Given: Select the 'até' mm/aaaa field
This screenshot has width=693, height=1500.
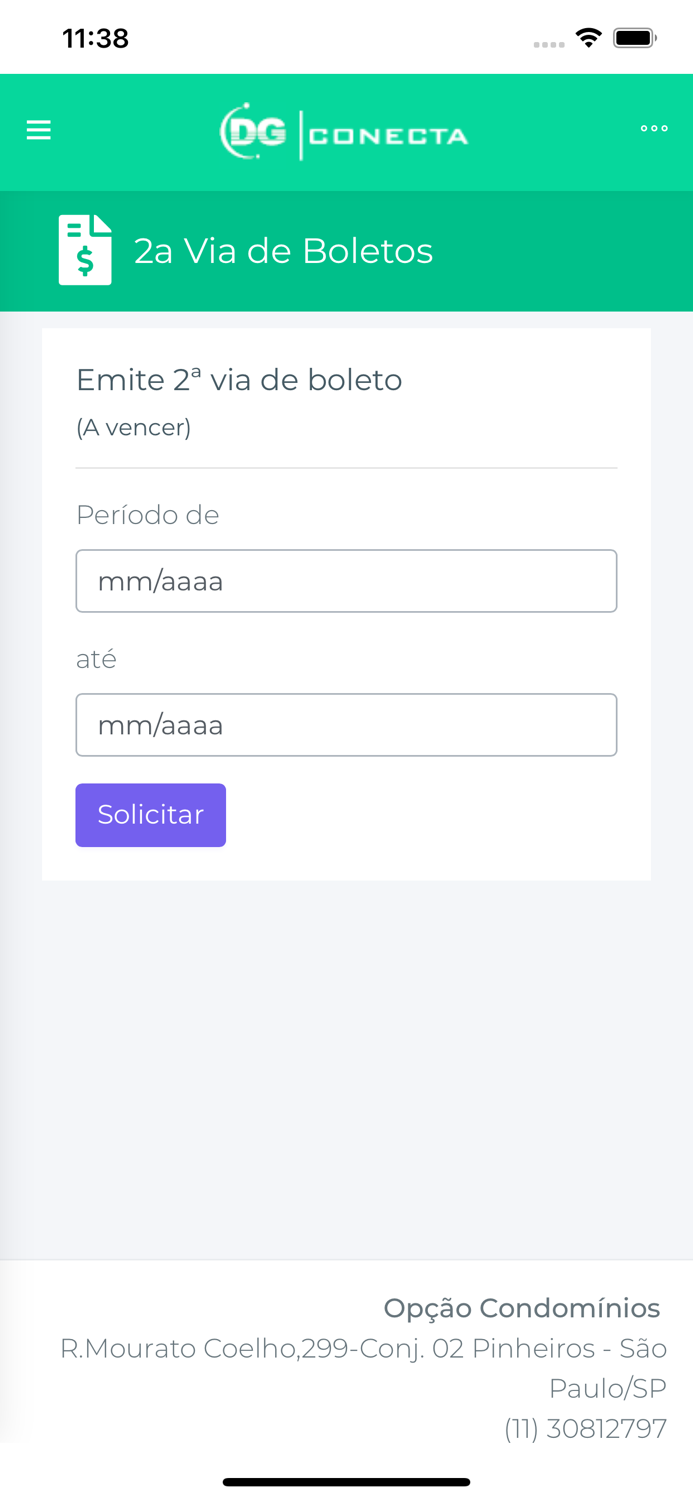Looking at the screenshot, I should pos(347,724).
